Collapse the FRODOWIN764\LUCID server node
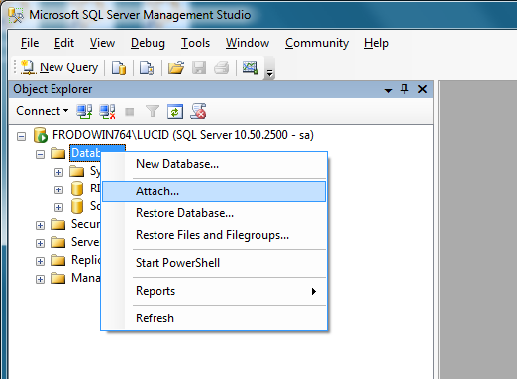Image resolution: width=517 pixels, height=379 pixels. [22, 136]
